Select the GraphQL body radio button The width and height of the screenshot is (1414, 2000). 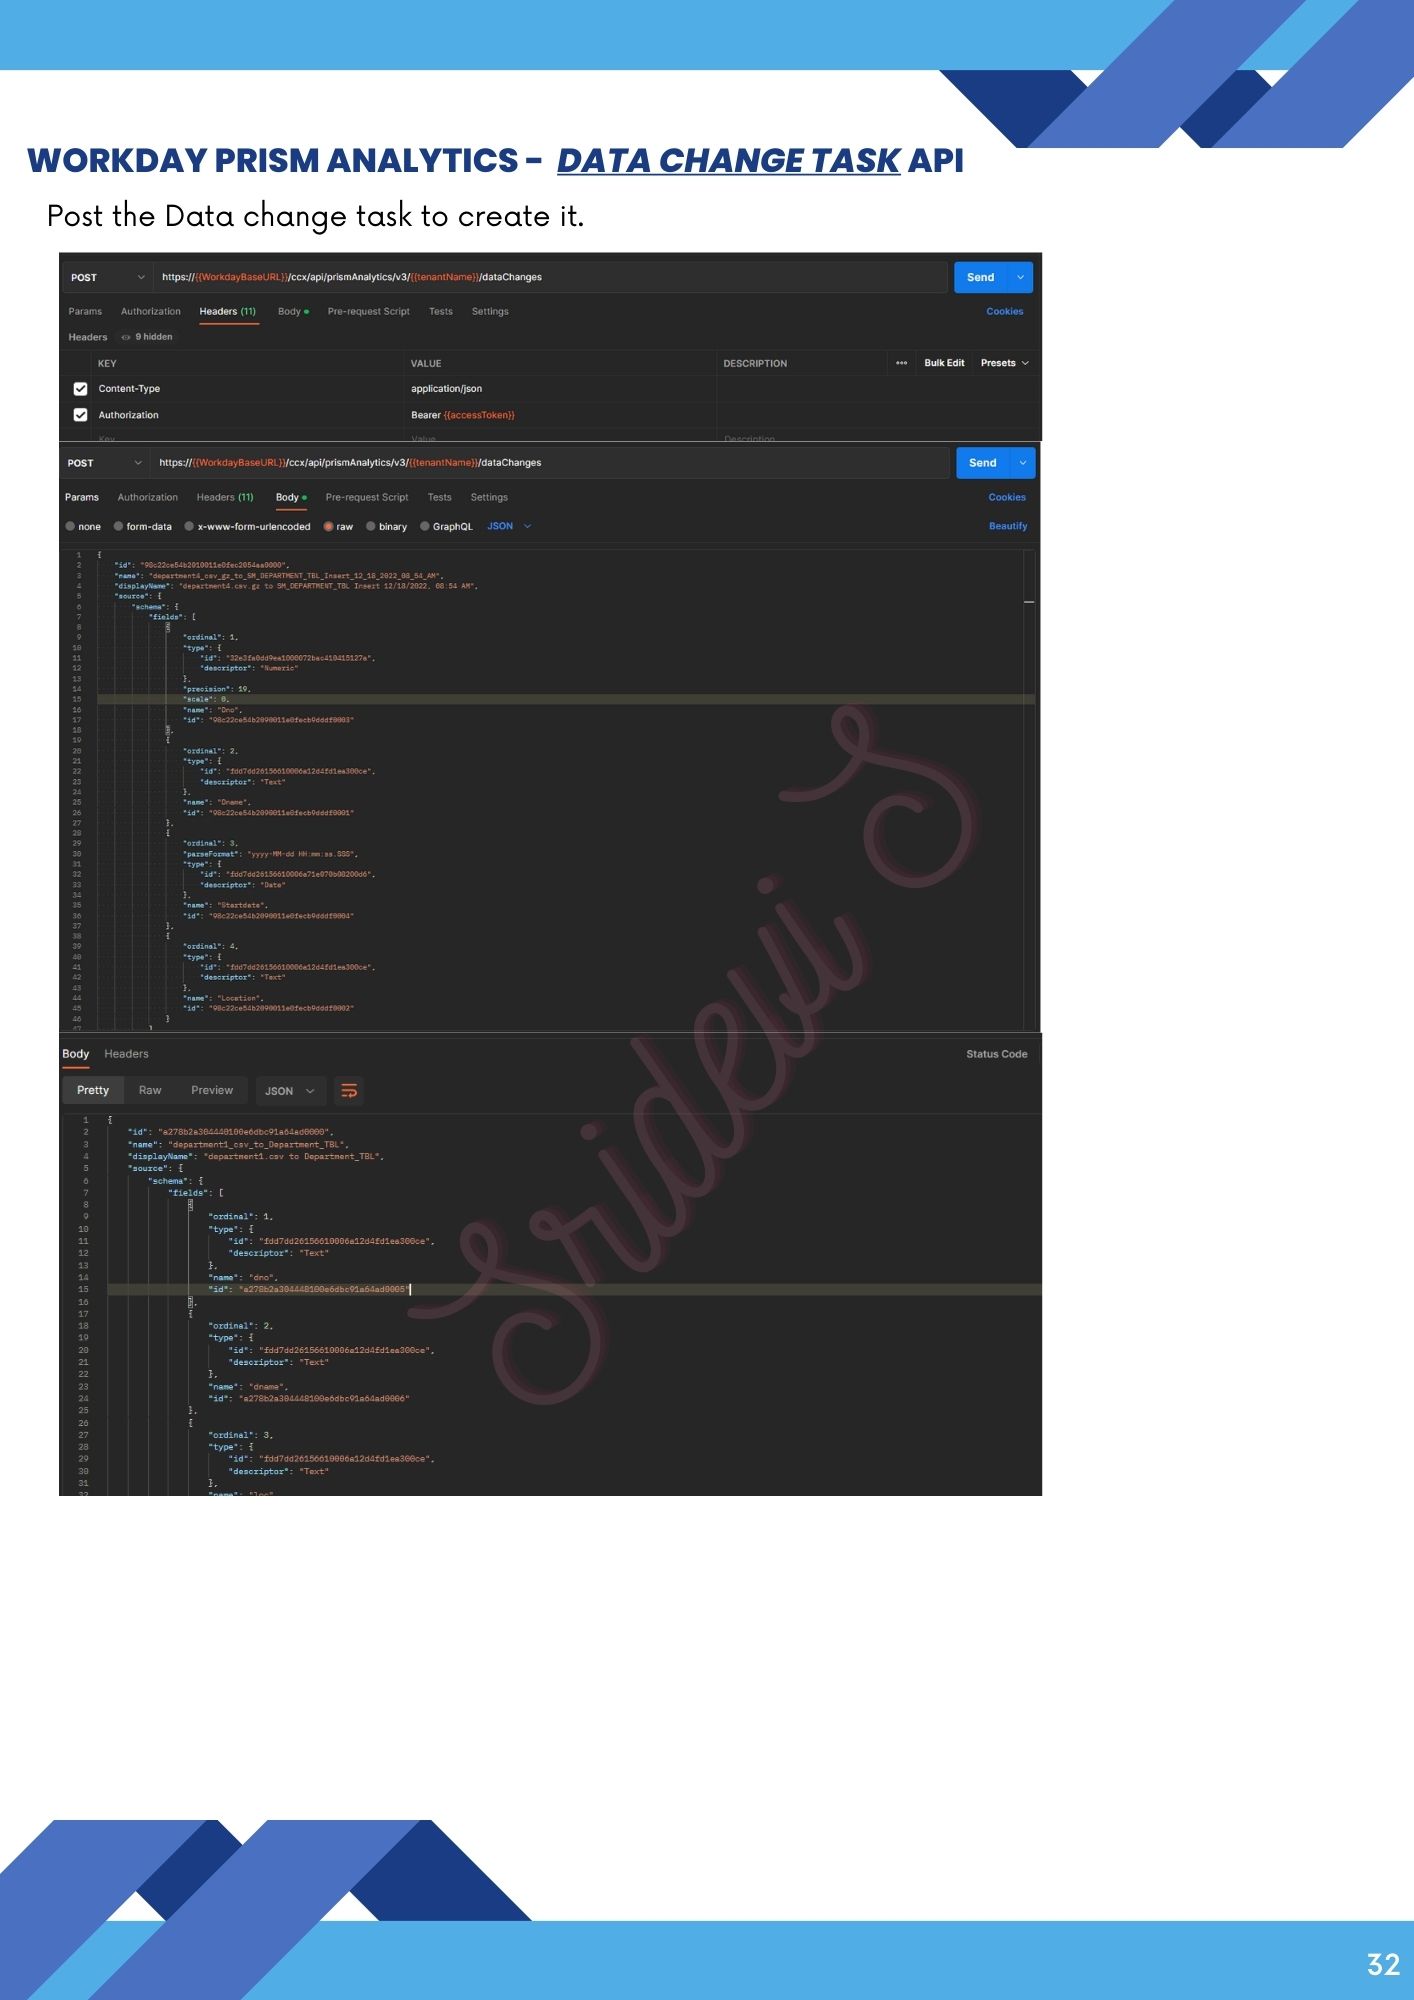pos(425,526)
